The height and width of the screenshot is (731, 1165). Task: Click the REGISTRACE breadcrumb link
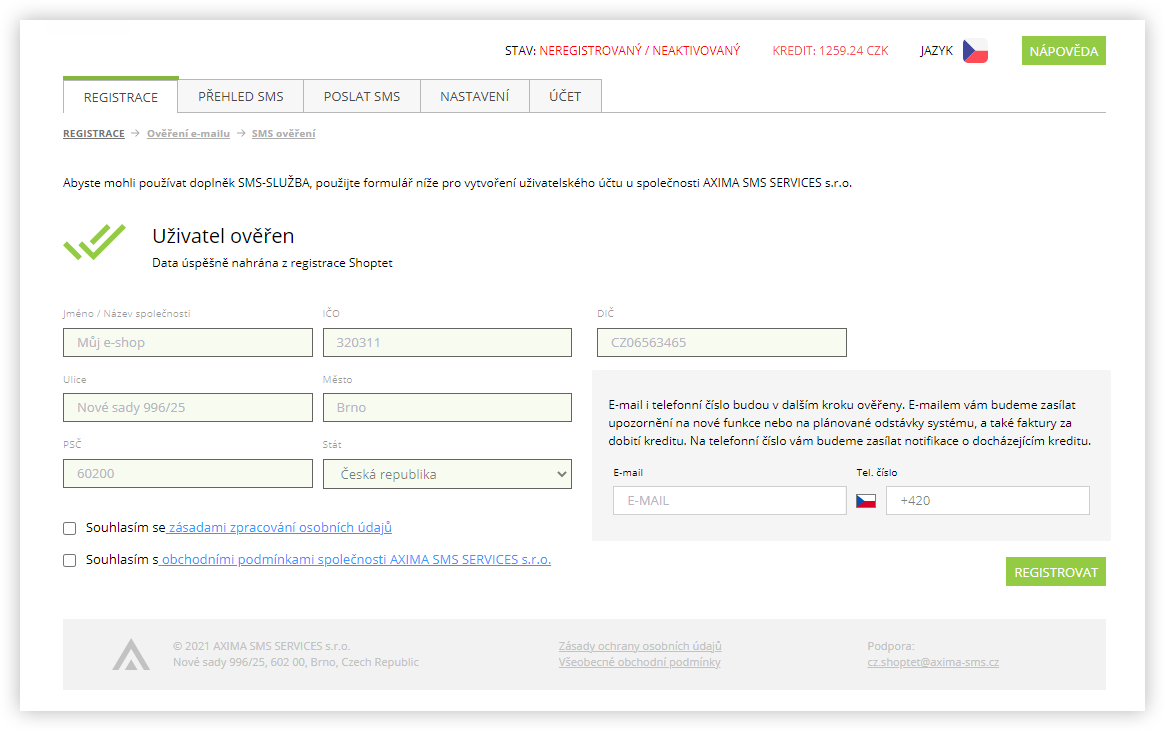pyautogui.click(x=94, y=134)
